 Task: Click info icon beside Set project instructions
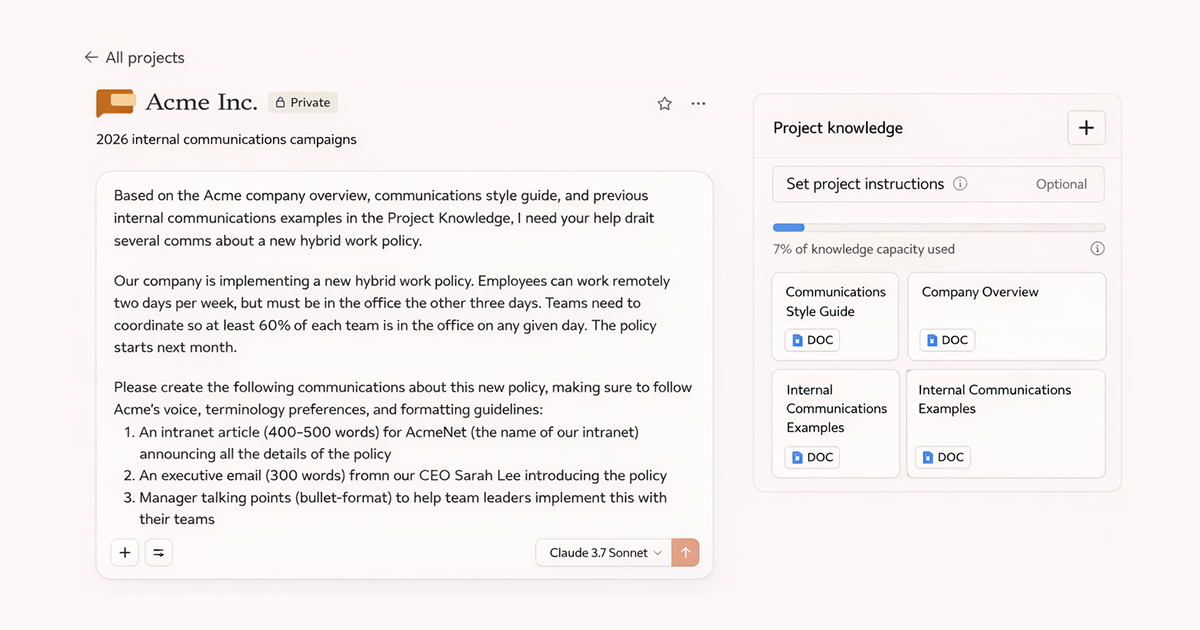pyautogui.click(x=960, y=184)
